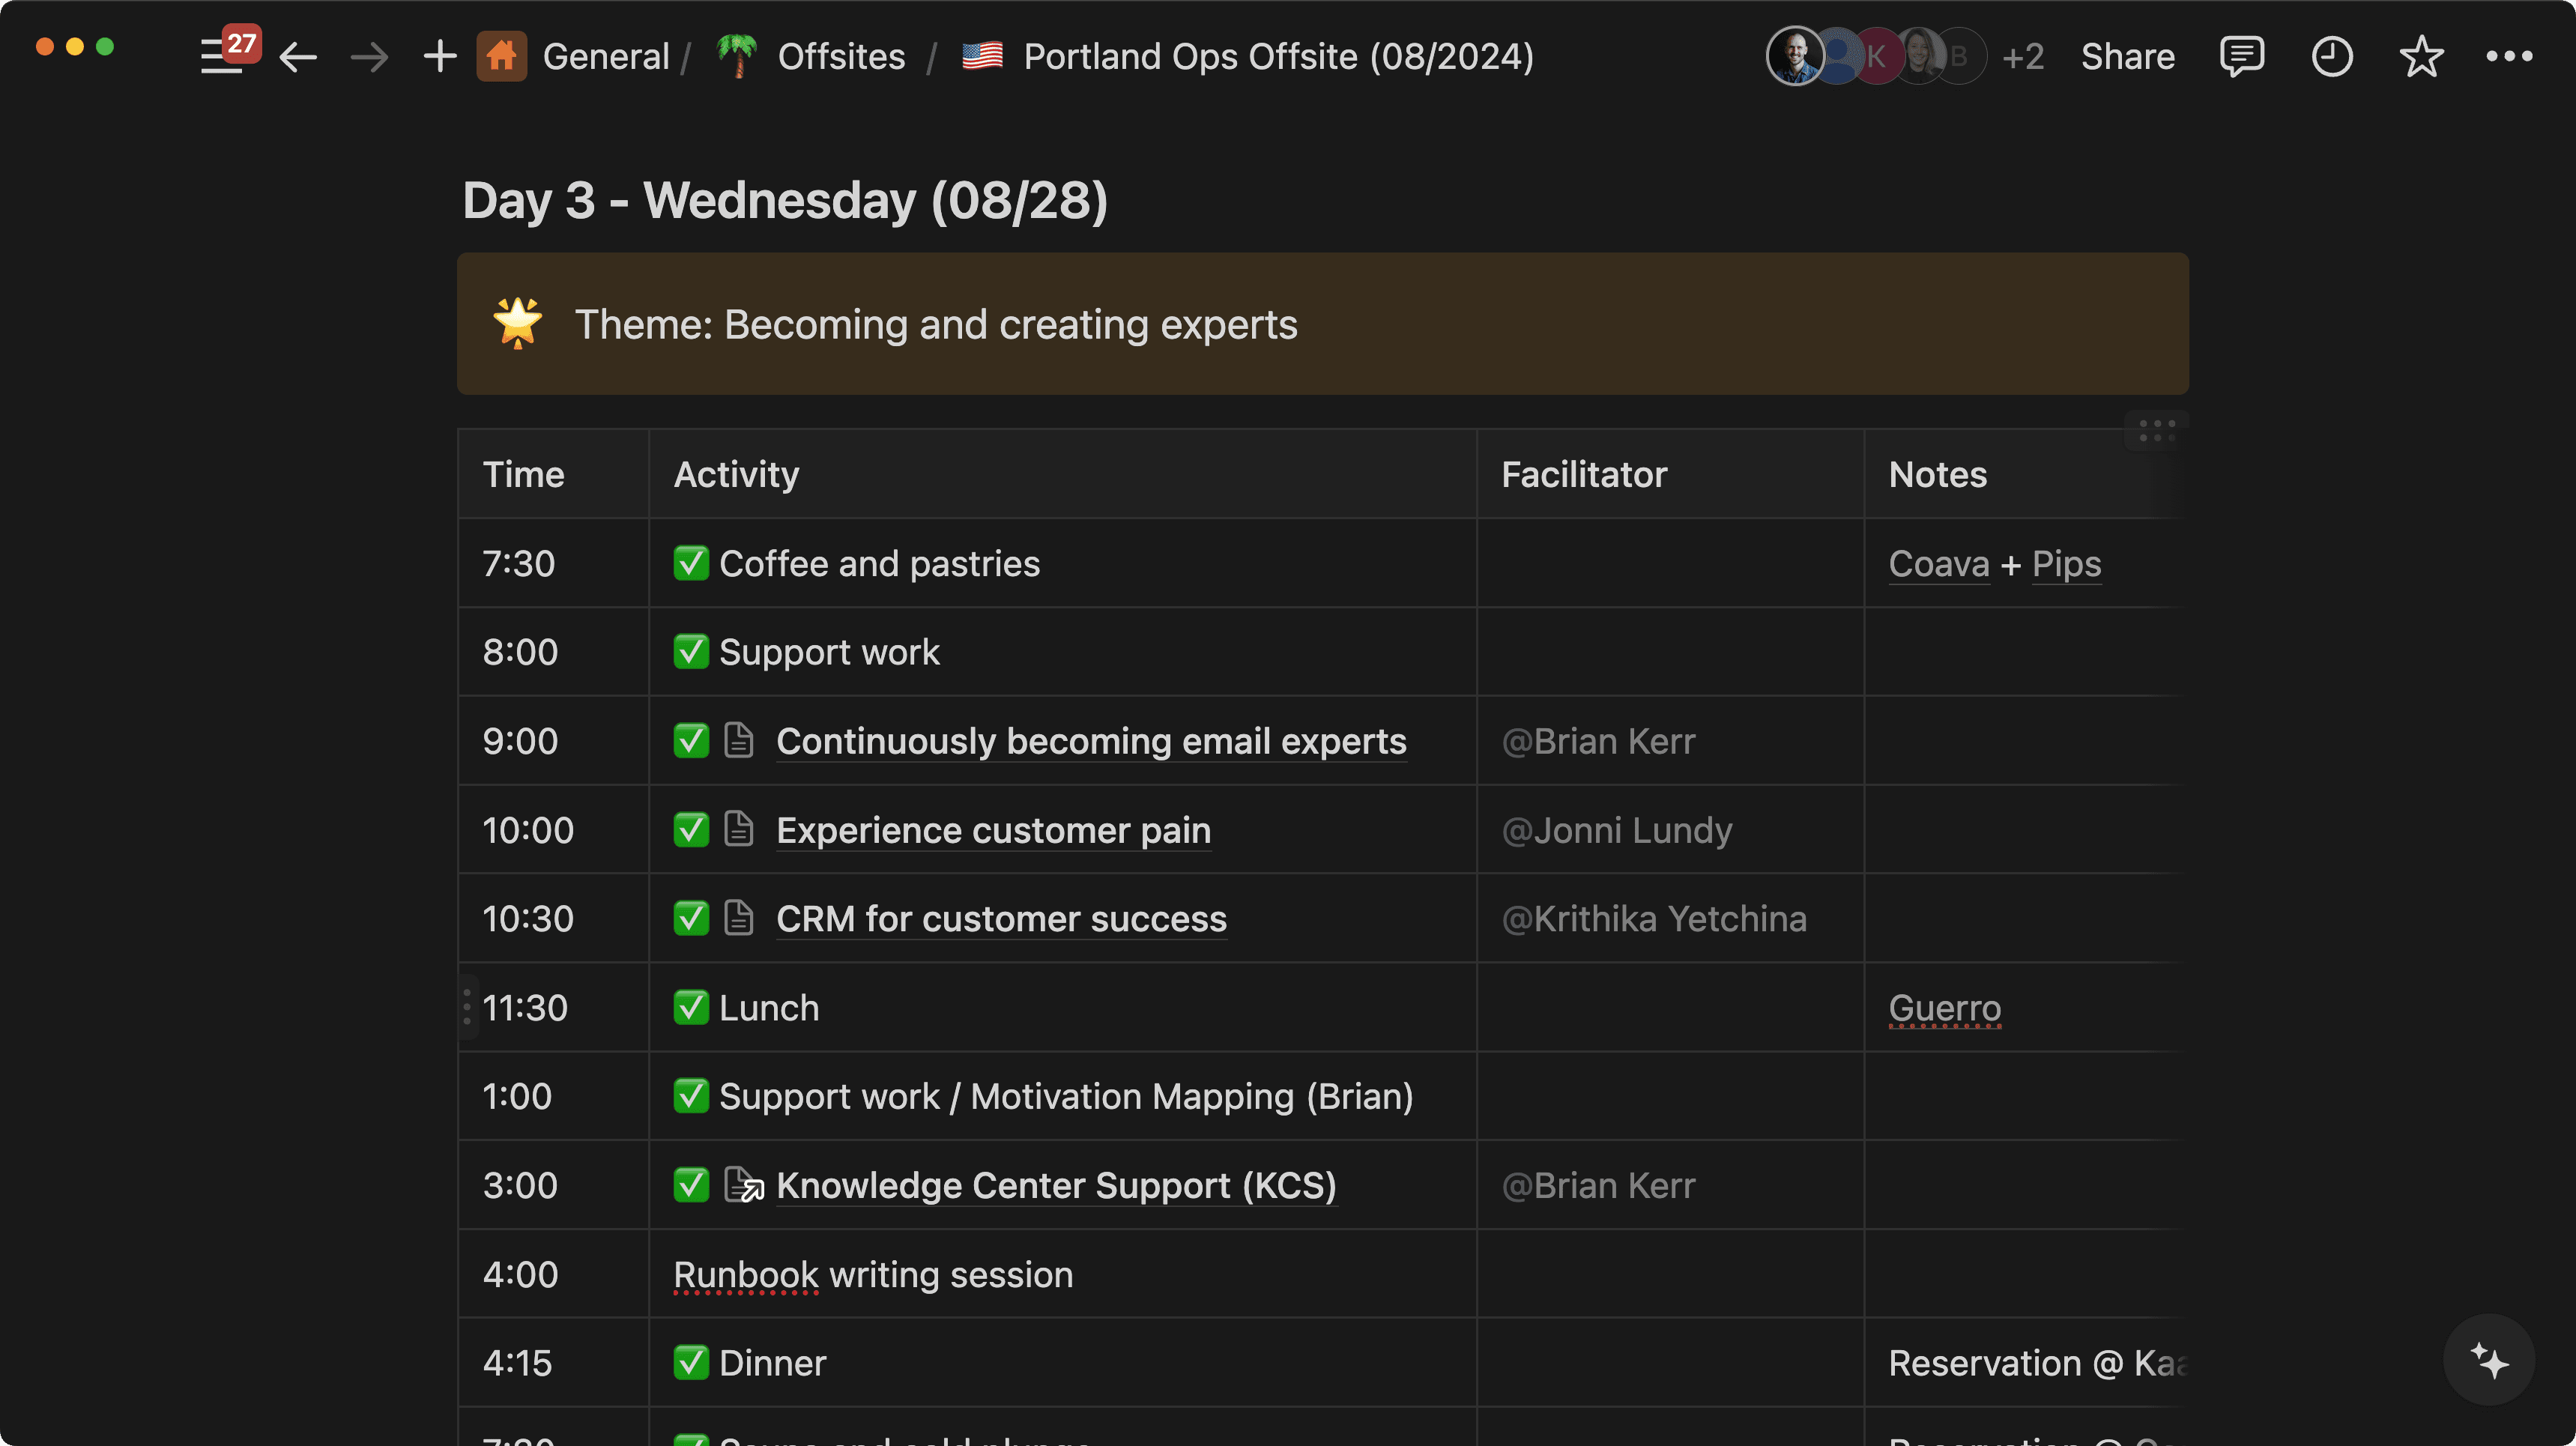The width and height of the screenshot is (2576, 1446).
Task: View page edit history via clock icon
Action: click(2332, 56)
